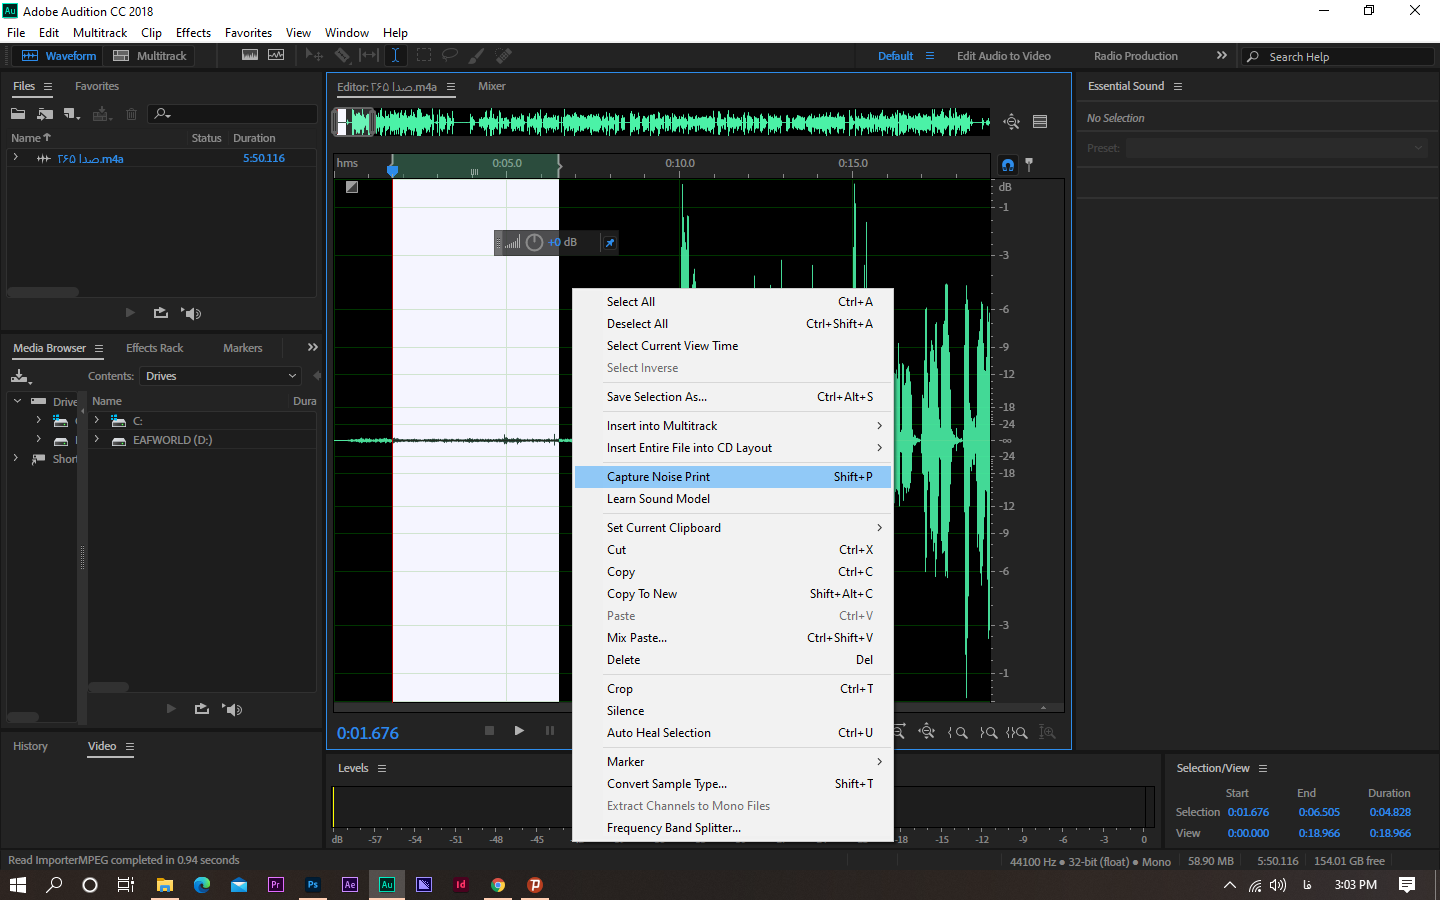The image size is (1440, 900).
Task: Expand the .m4a file row in Files
Action: pyautogui.click(x=16, y=158)
